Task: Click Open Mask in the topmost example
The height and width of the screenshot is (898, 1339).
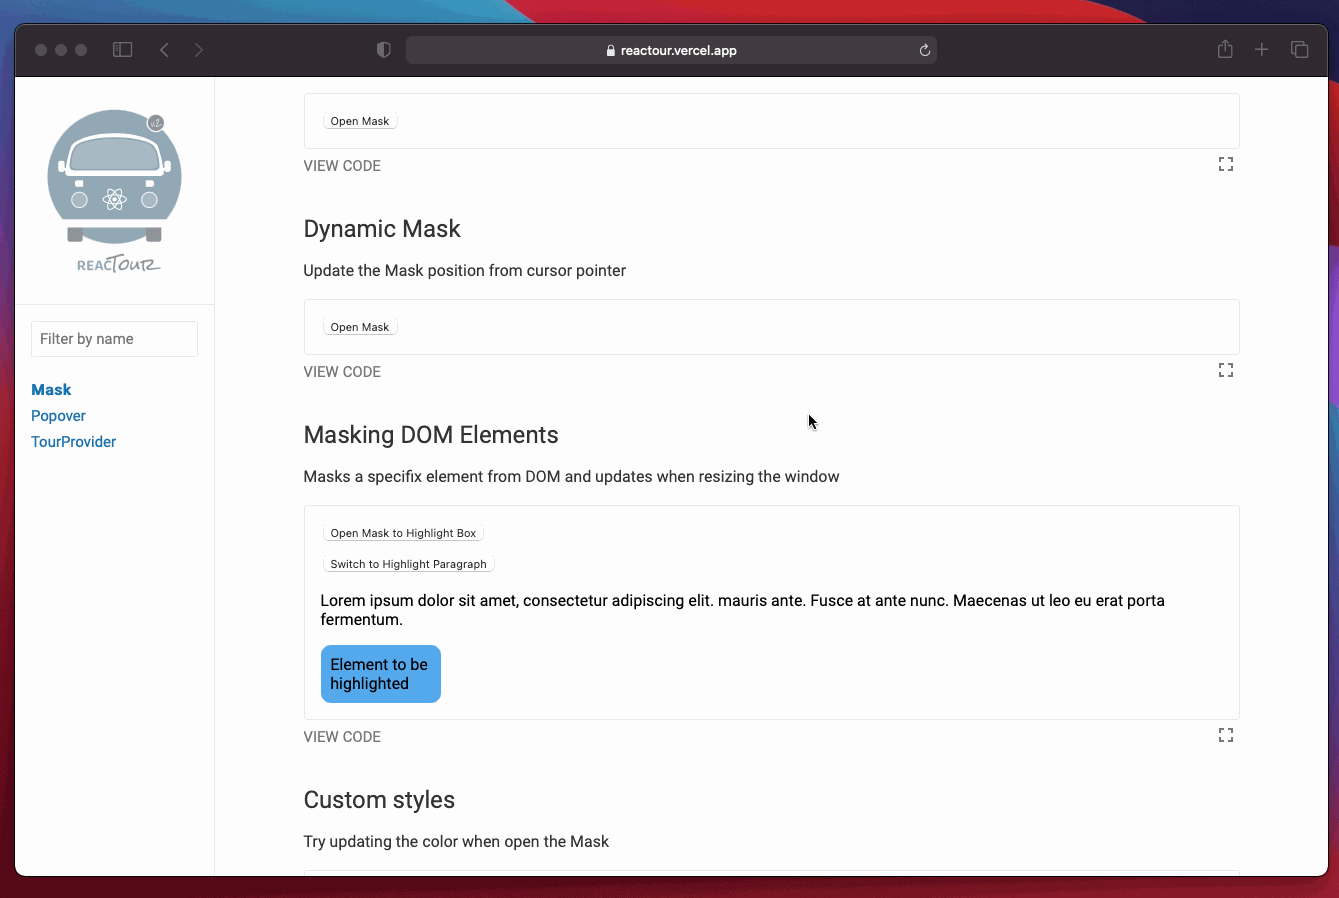Action: [x=360, y=121]
